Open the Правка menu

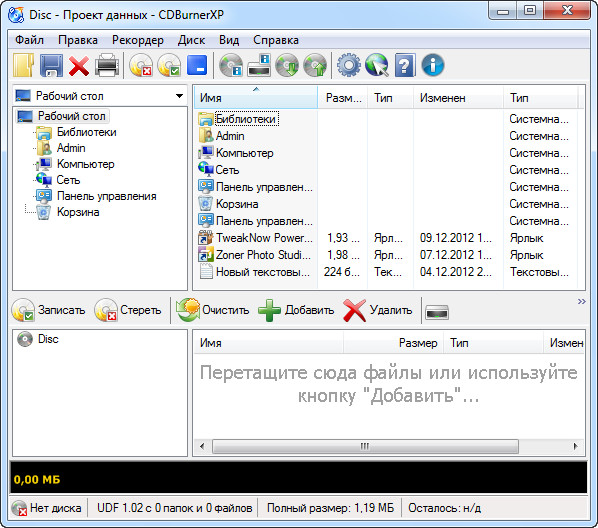tap(78, 40)
